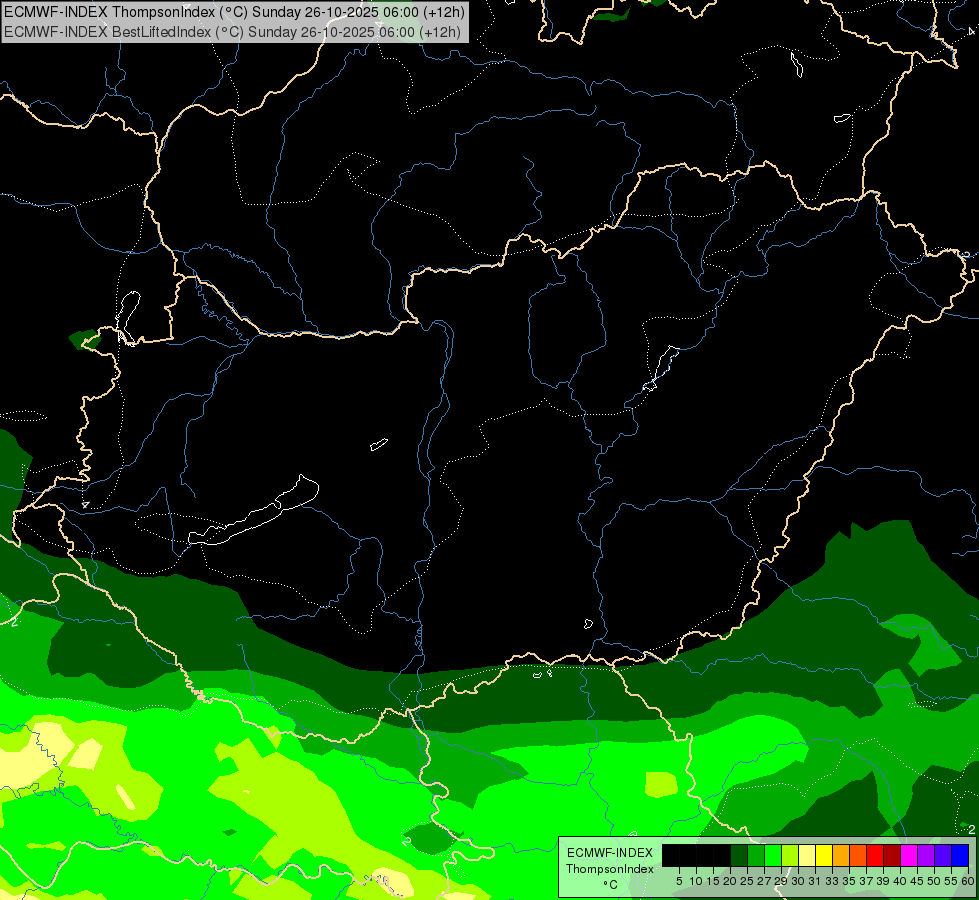Click the dark green 20–25 legend swatch

click(739, 855)
